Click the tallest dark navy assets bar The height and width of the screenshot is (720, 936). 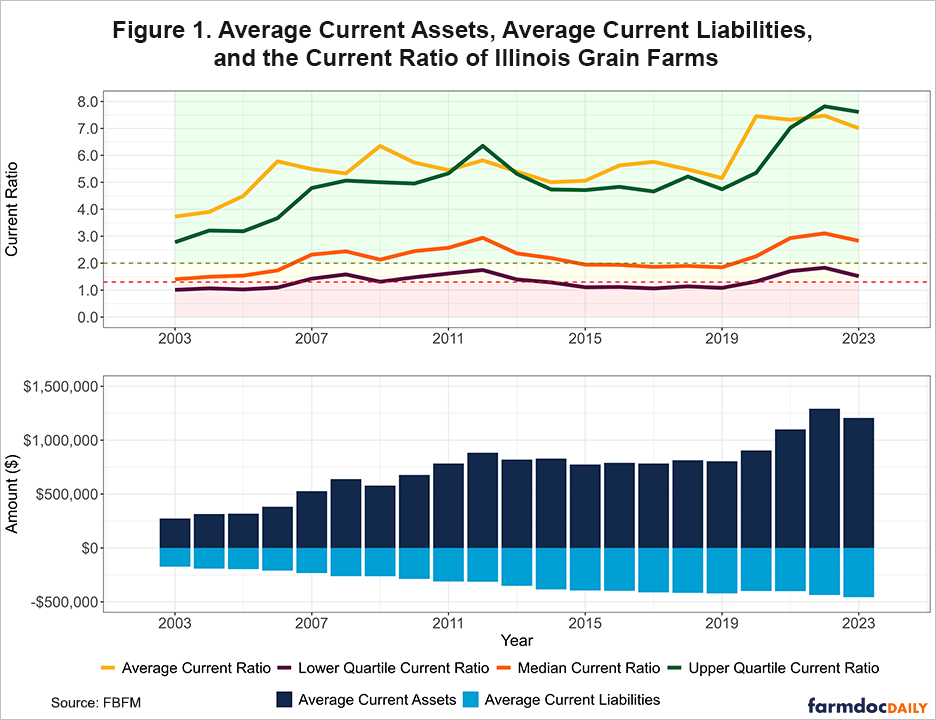click(x=824, y=478)
